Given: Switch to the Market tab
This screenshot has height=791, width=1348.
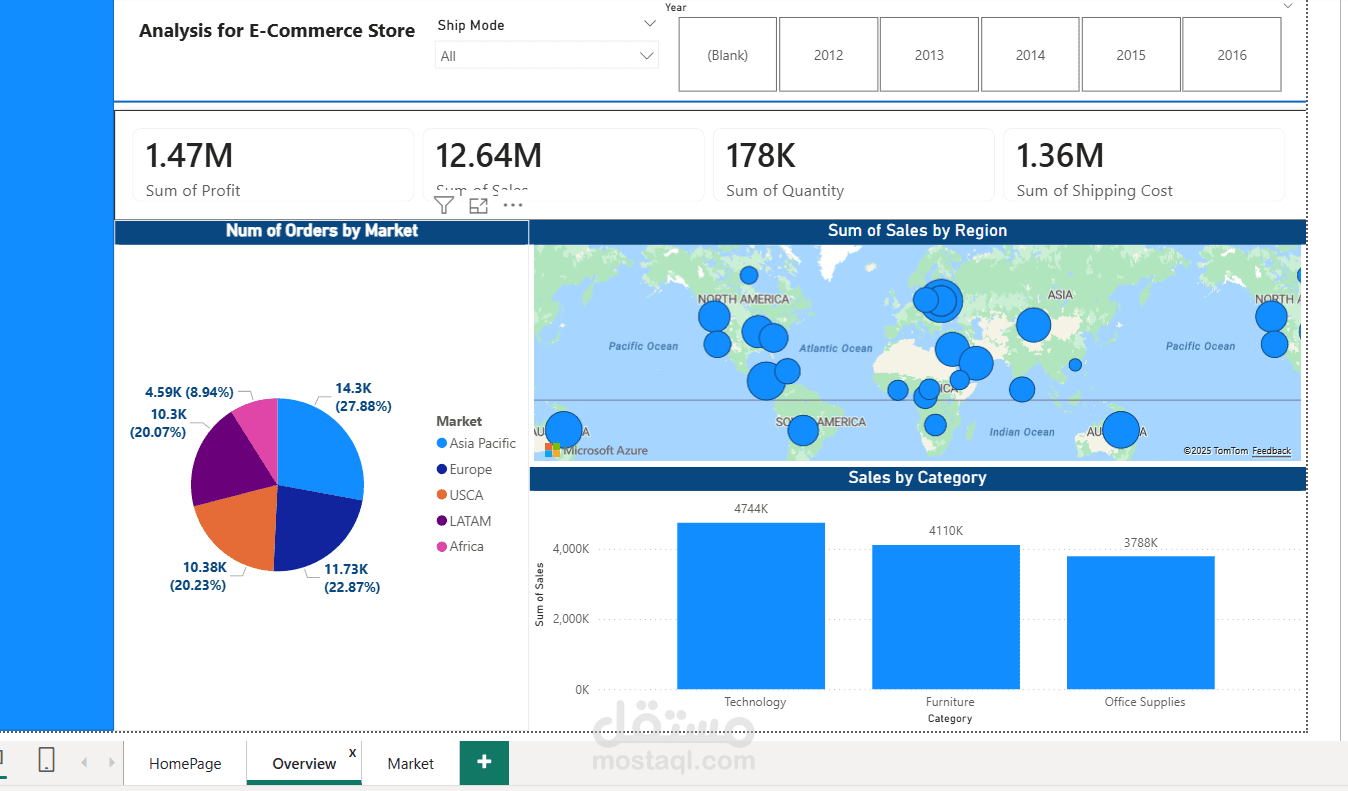Looking at the screenshot, I should coord(409,762).
